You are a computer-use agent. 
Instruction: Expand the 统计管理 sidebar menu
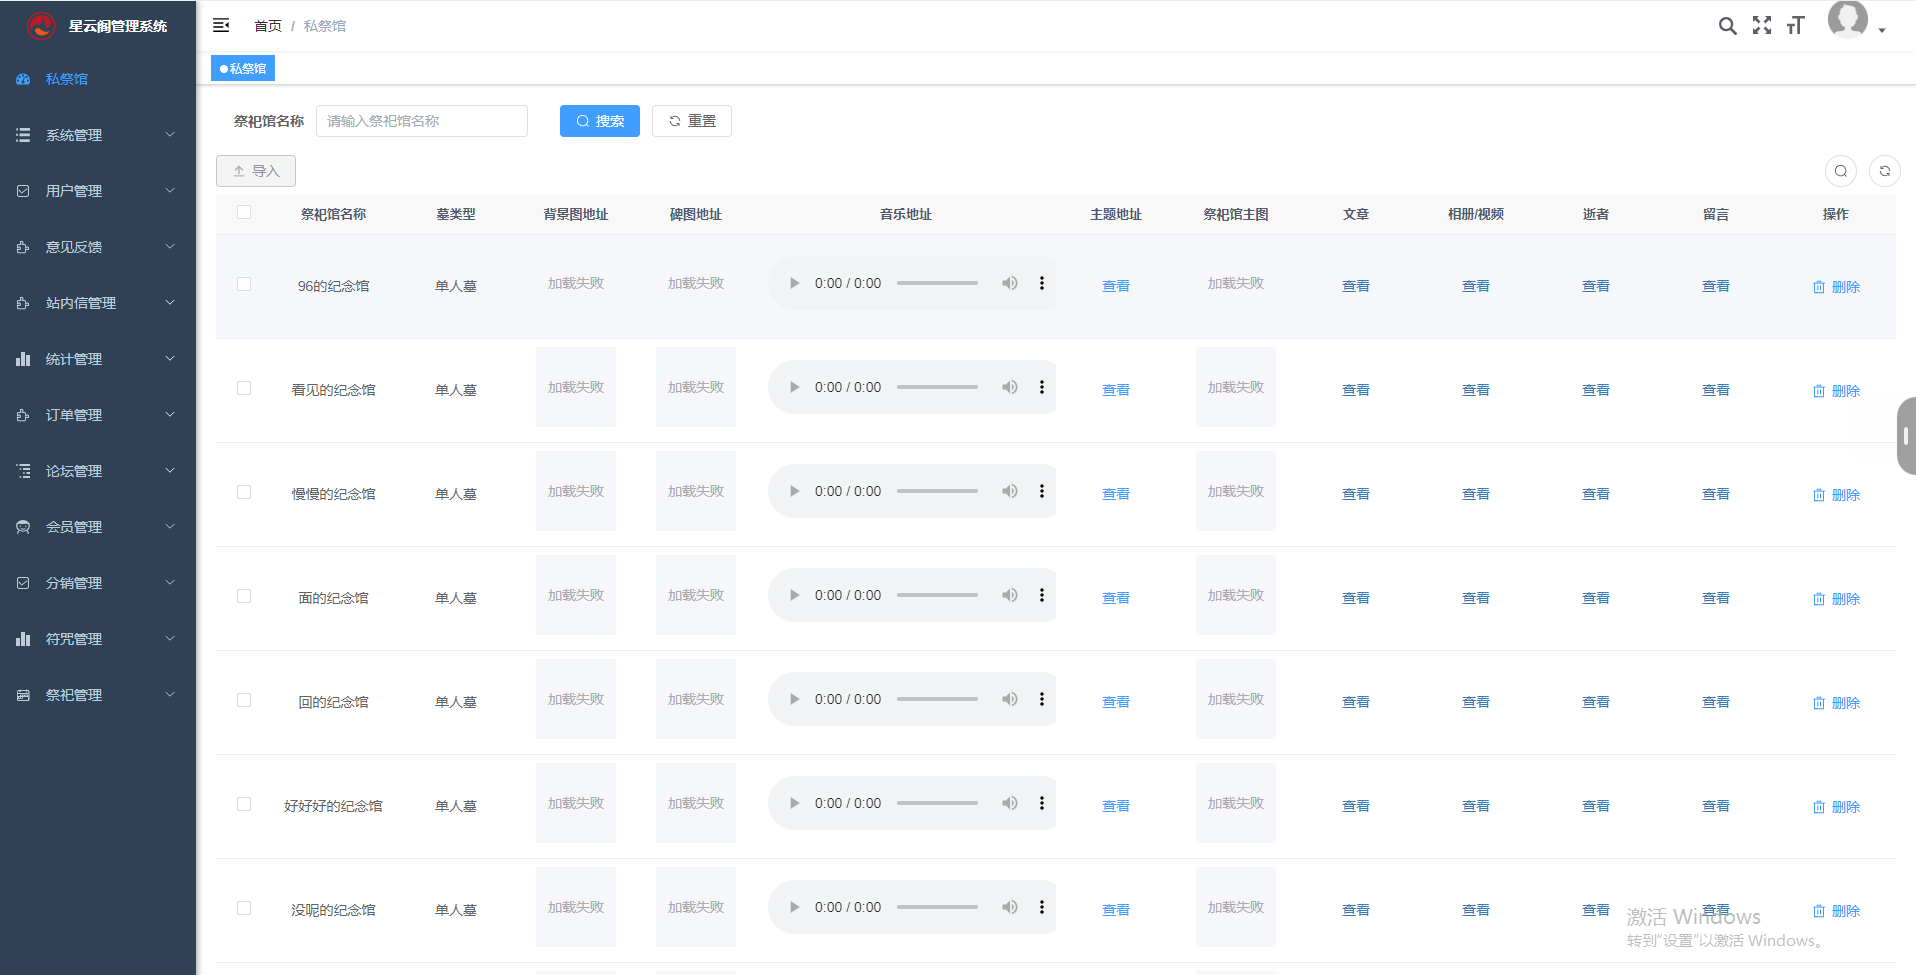(98, 359)
